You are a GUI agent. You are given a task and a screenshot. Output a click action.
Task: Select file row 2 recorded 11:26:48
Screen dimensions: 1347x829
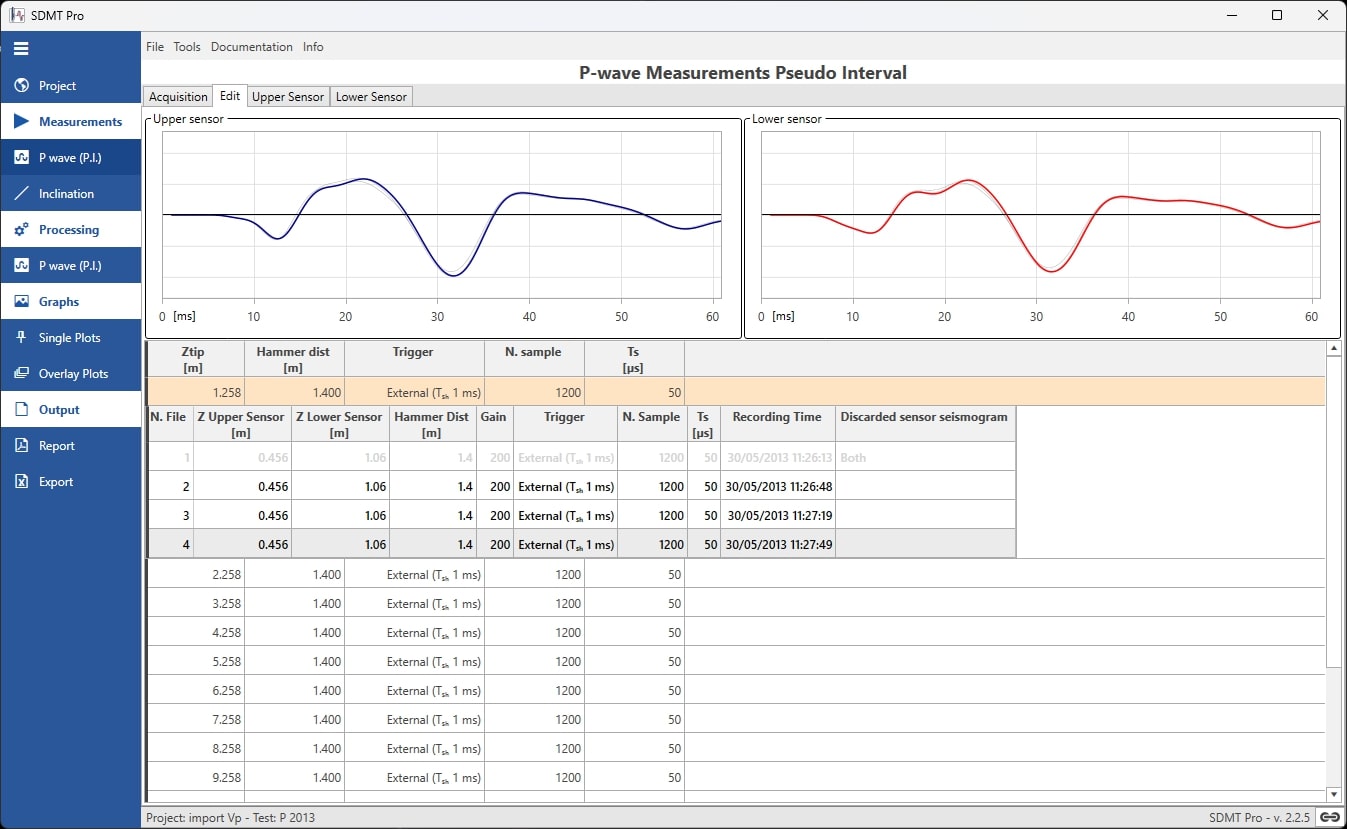point(582,487)
